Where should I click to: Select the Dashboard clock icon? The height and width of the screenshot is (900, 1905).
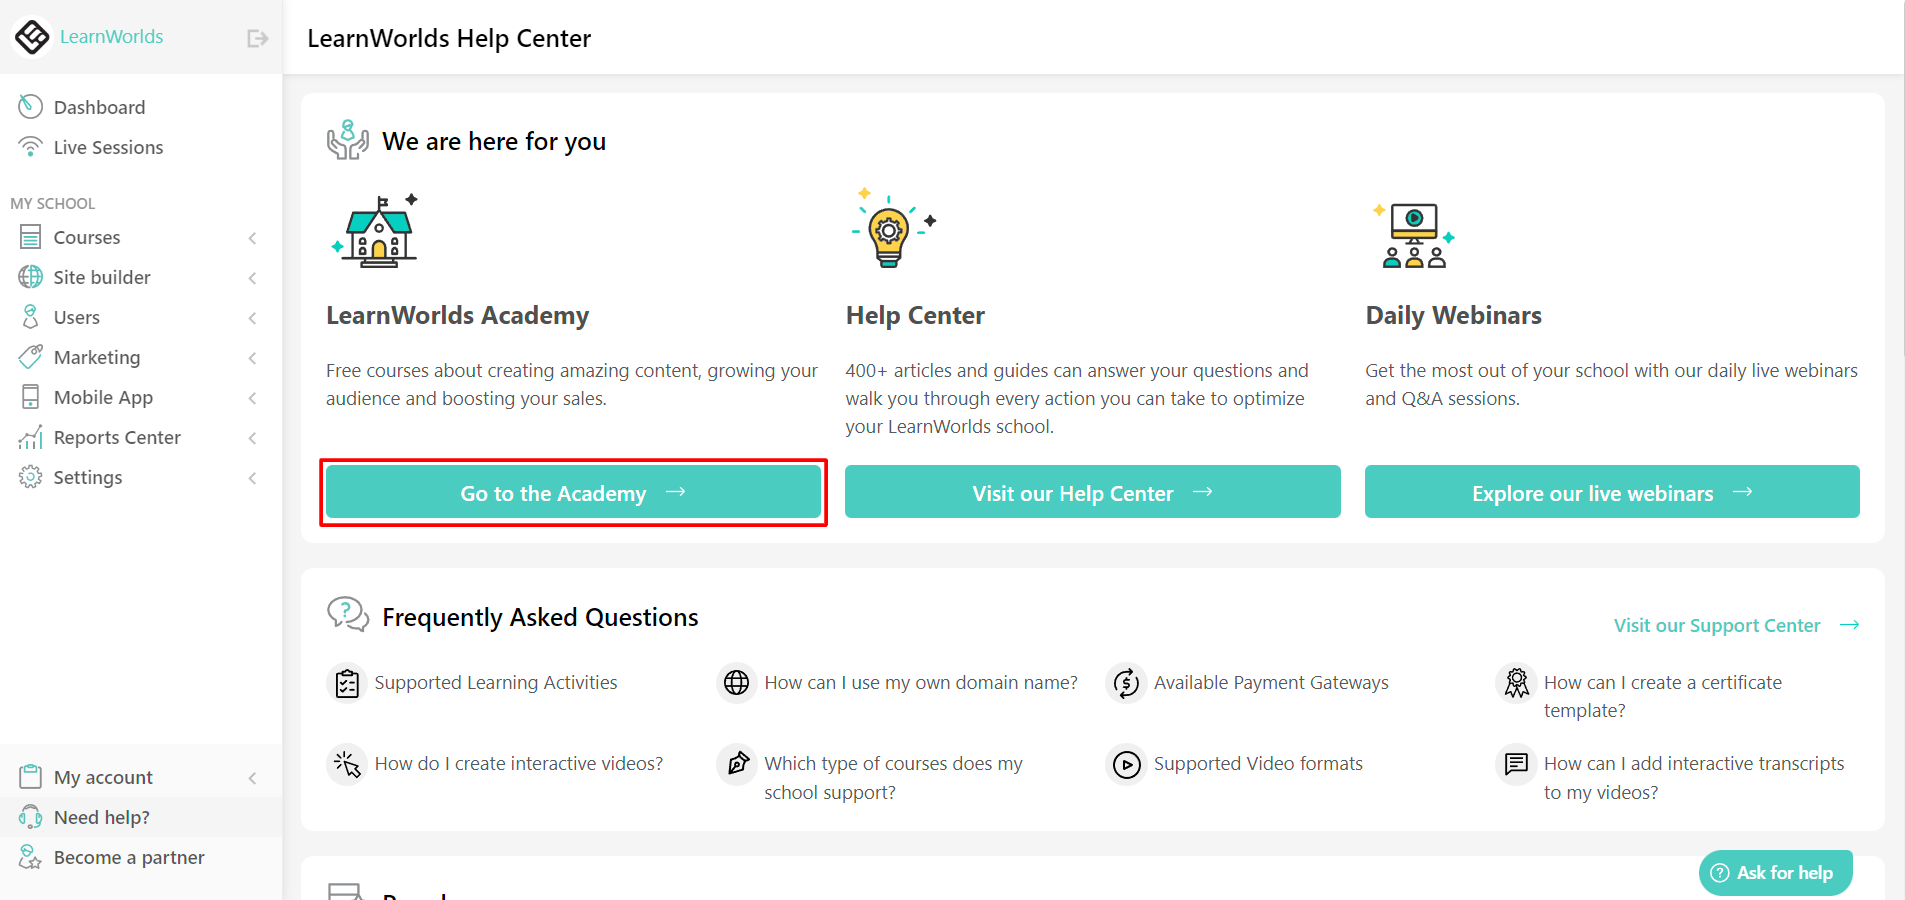[x=31, y=106]
